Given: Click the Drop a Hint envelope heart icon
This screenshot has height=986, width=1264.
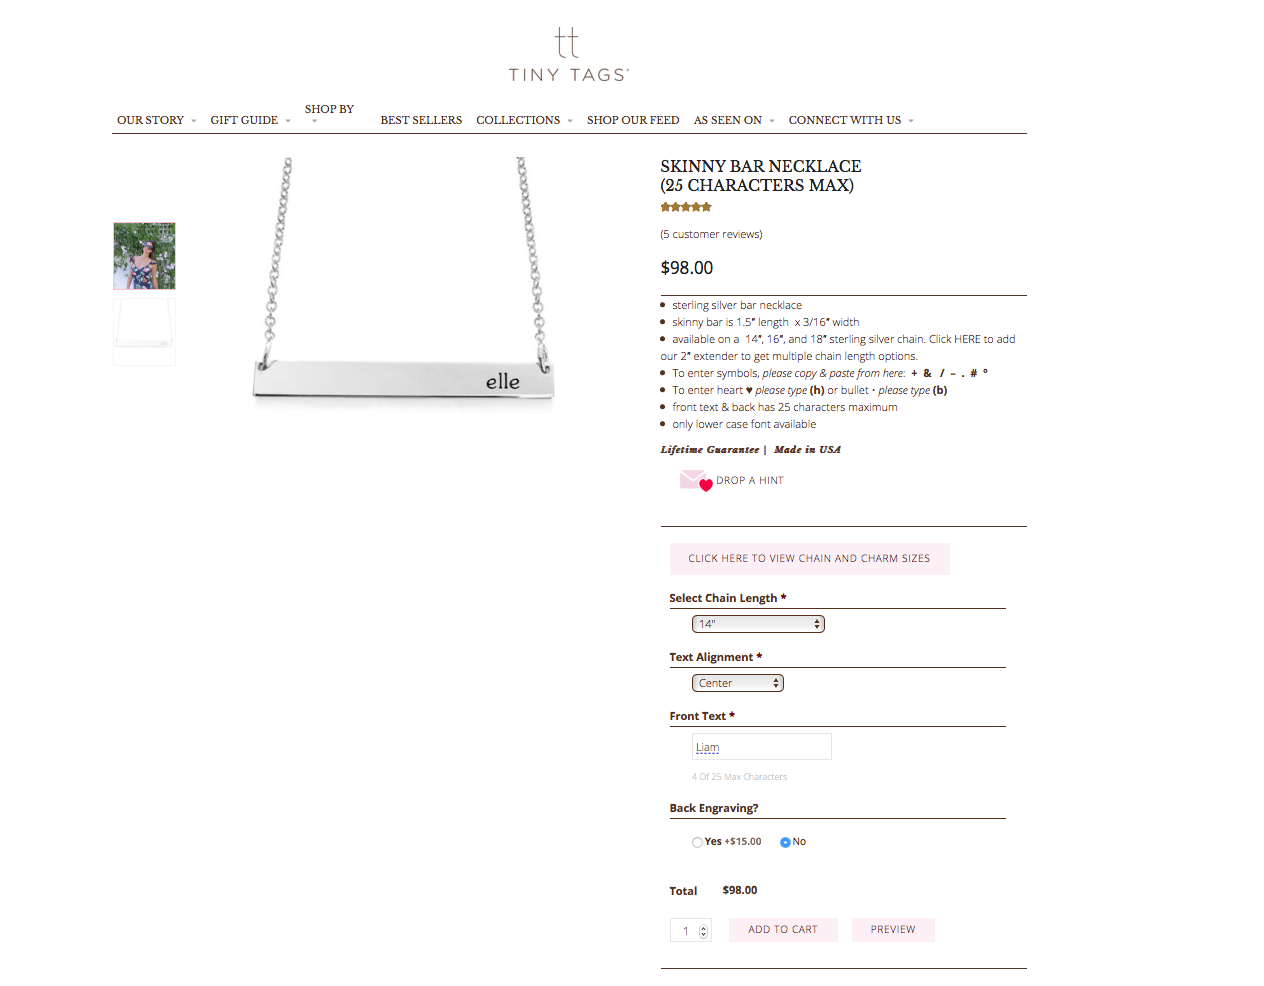Looking at the screenshot, I should tap(696, 480).
